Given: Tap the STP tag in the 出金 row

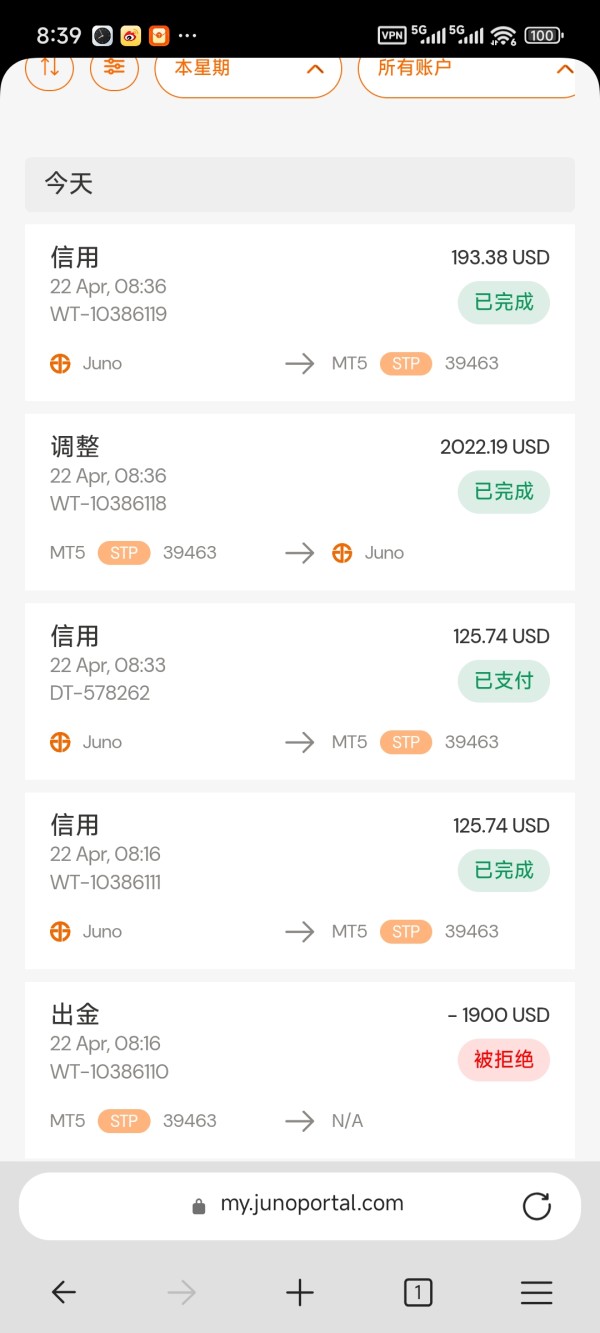Looking at the screenshot, I should [124, 1121].
